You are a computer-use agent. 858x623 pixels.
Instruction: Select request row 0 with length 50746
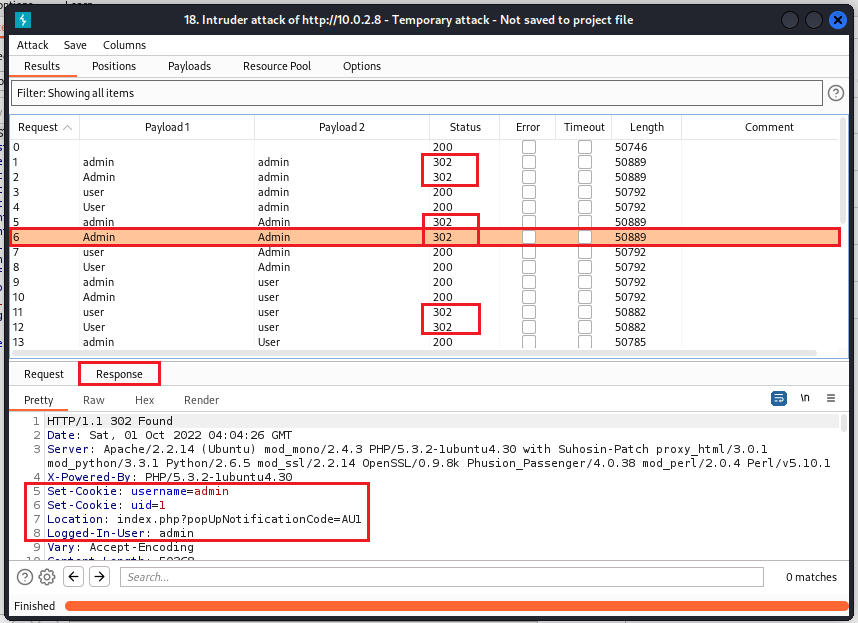click(424, 147)
